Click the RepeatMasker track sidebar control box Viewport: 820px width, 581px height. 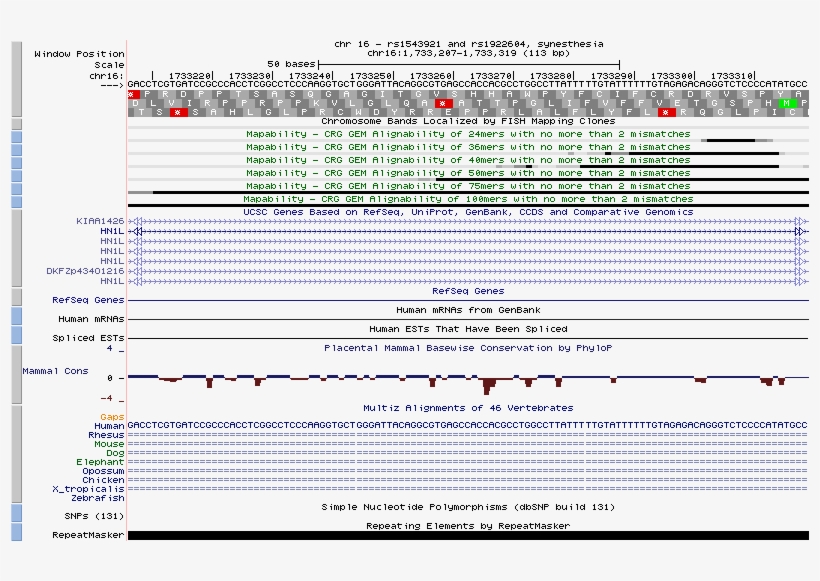coord(16,534)
